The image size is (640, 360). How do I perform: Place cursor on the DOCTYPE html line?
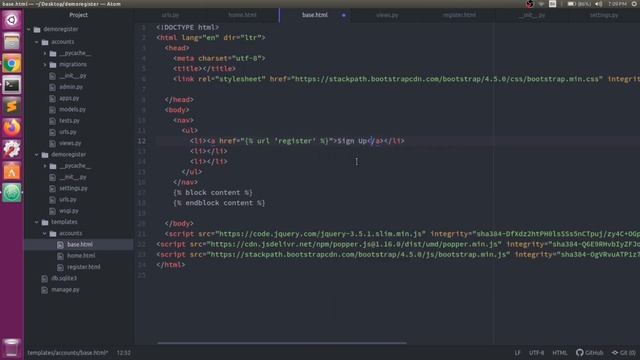[x=188, y=27]
